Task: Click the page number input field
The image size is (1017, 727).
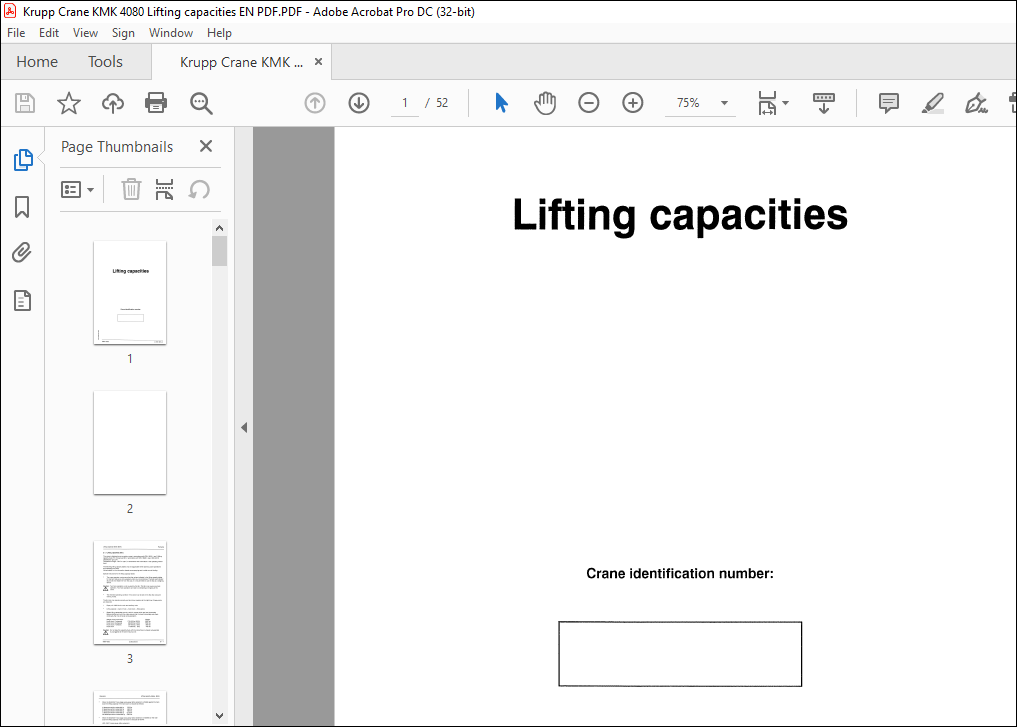Action: tap(405, 103)
